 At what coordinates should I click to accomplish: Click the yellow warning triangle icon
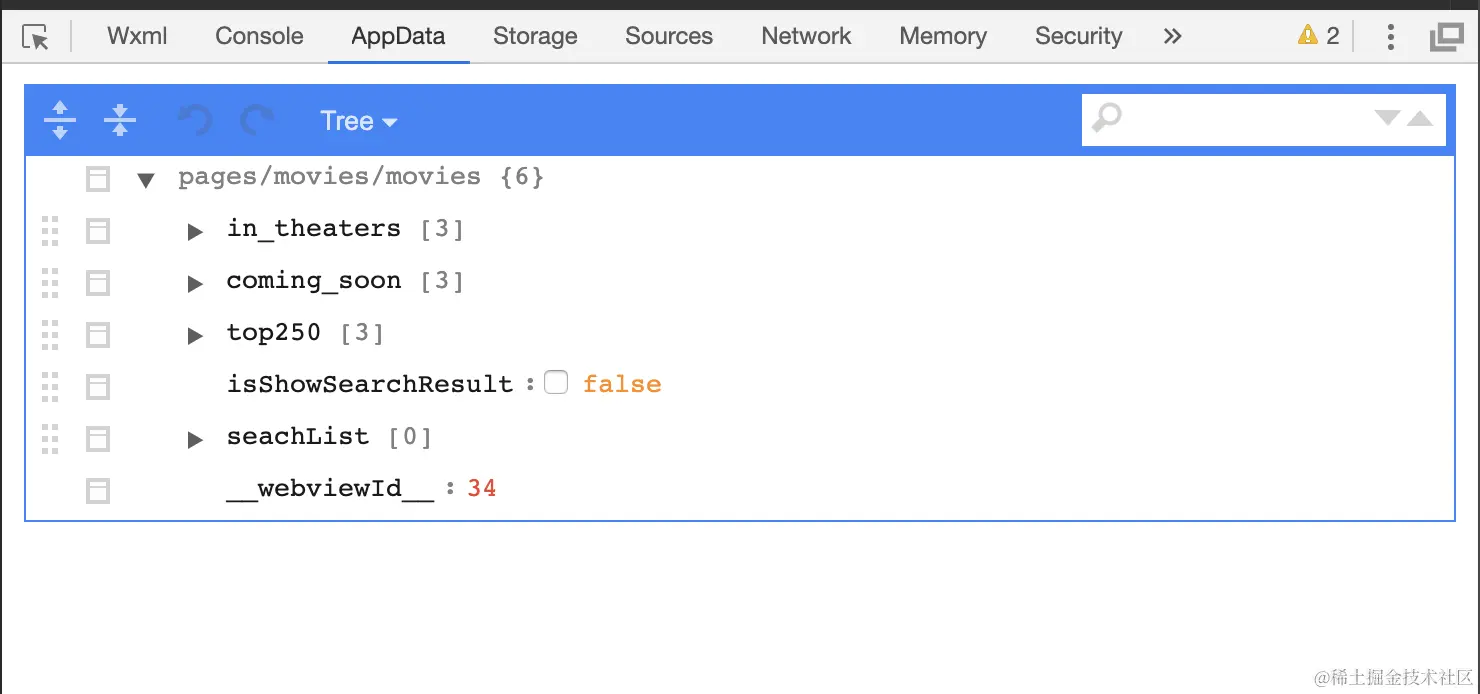(1307, 36)
